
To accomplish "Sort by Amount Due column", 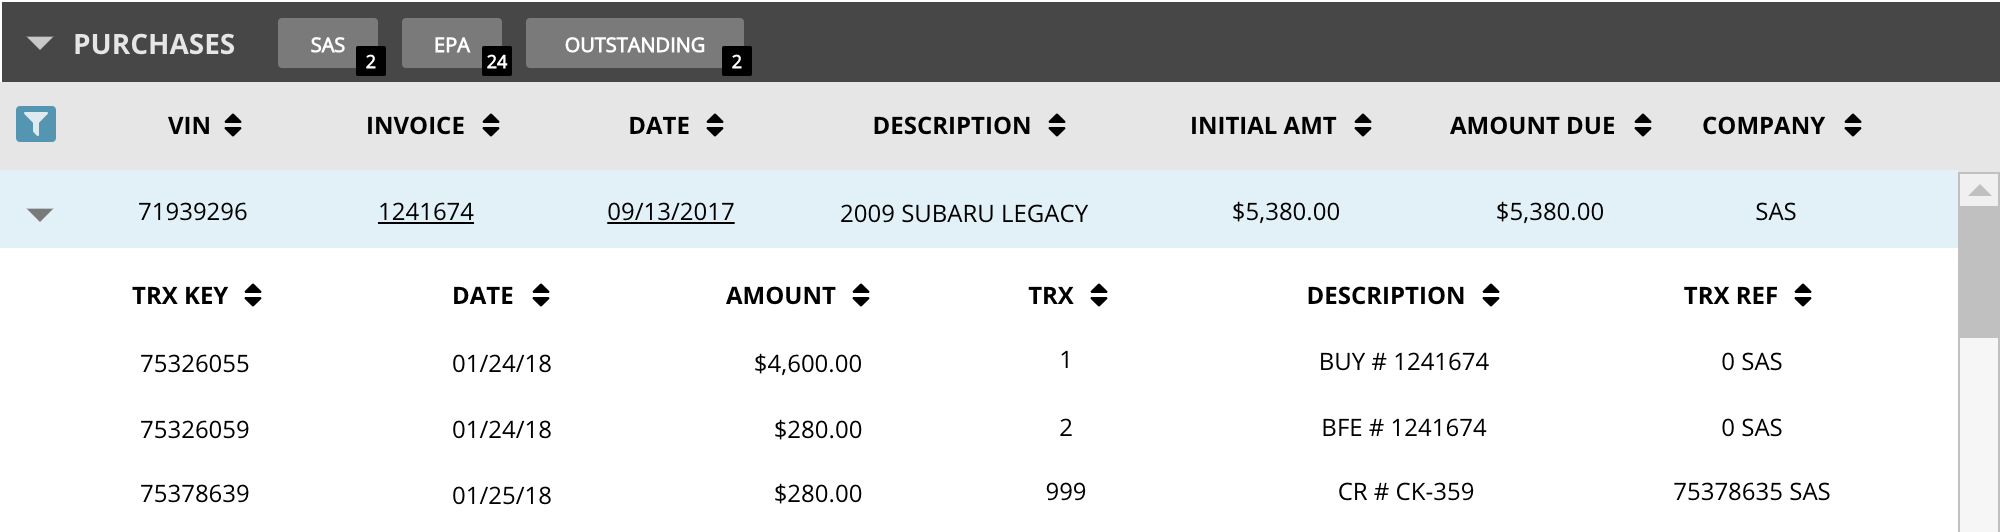I will point(1642,125).
